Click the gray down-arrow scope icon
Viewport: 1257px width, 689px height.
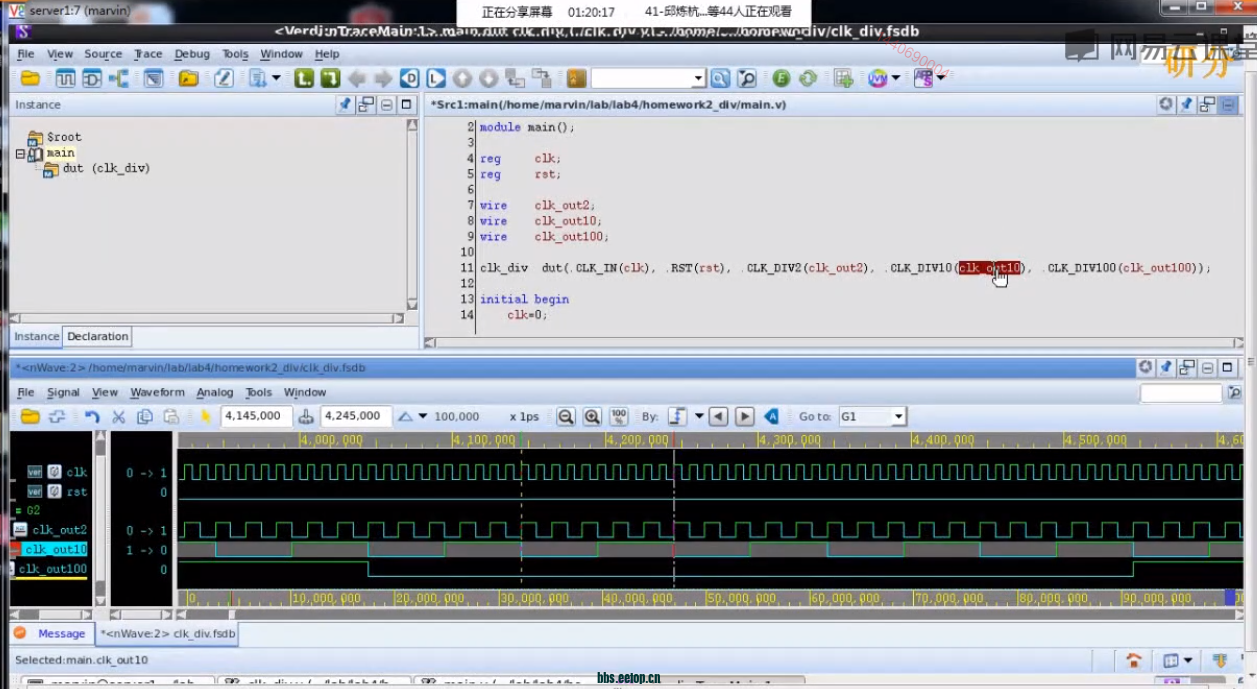tap(488, 78)
